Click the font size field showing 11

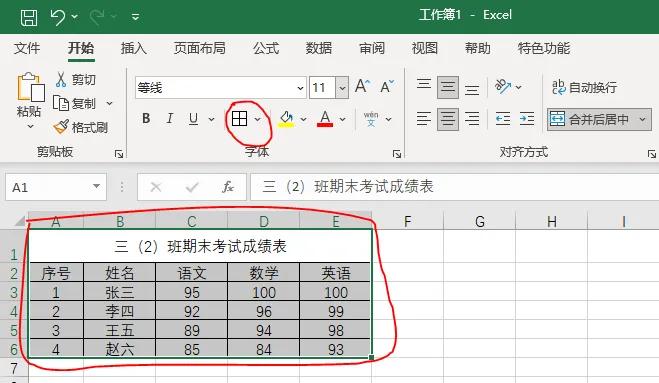tap(322, 87)
